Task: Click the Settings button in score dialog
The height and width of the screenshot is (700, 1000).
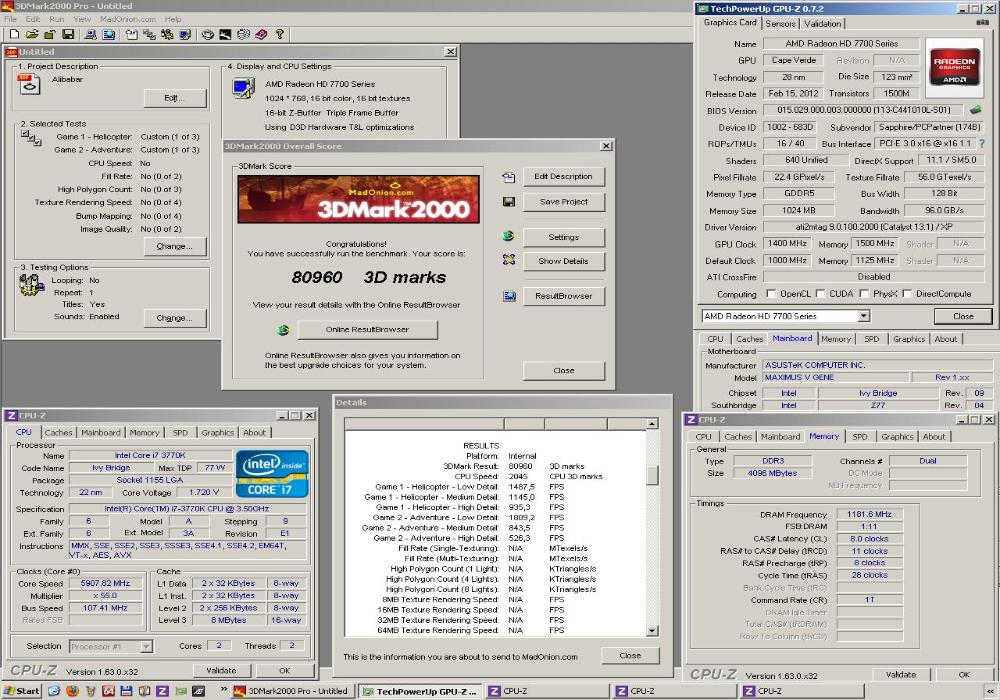Action: click(563, 237)
